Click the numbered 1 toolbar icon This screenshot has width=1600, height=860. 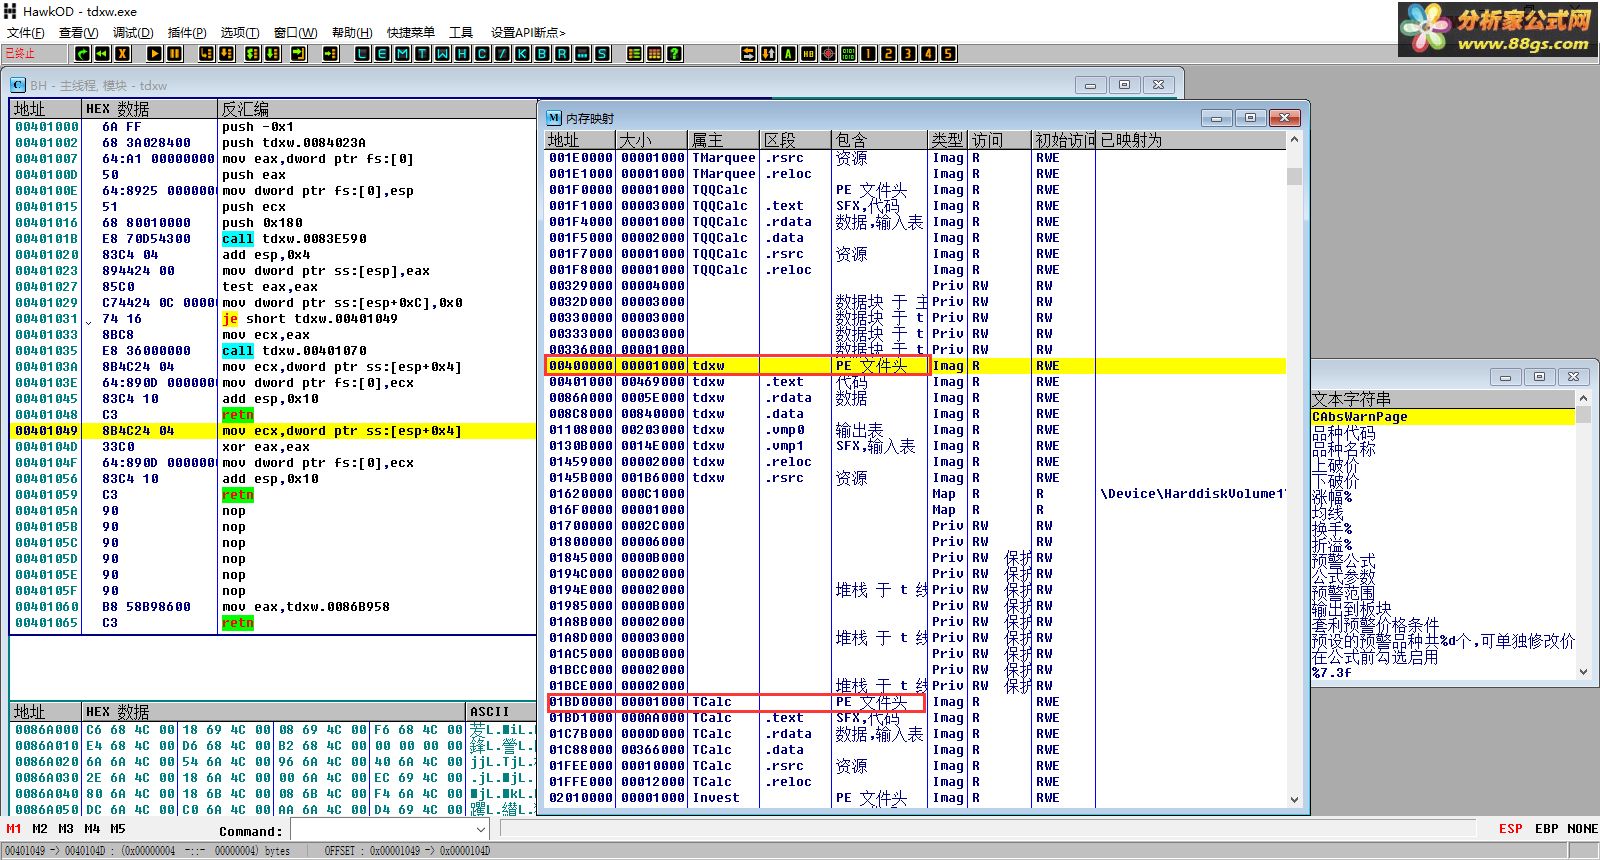[x=868, y=54]
